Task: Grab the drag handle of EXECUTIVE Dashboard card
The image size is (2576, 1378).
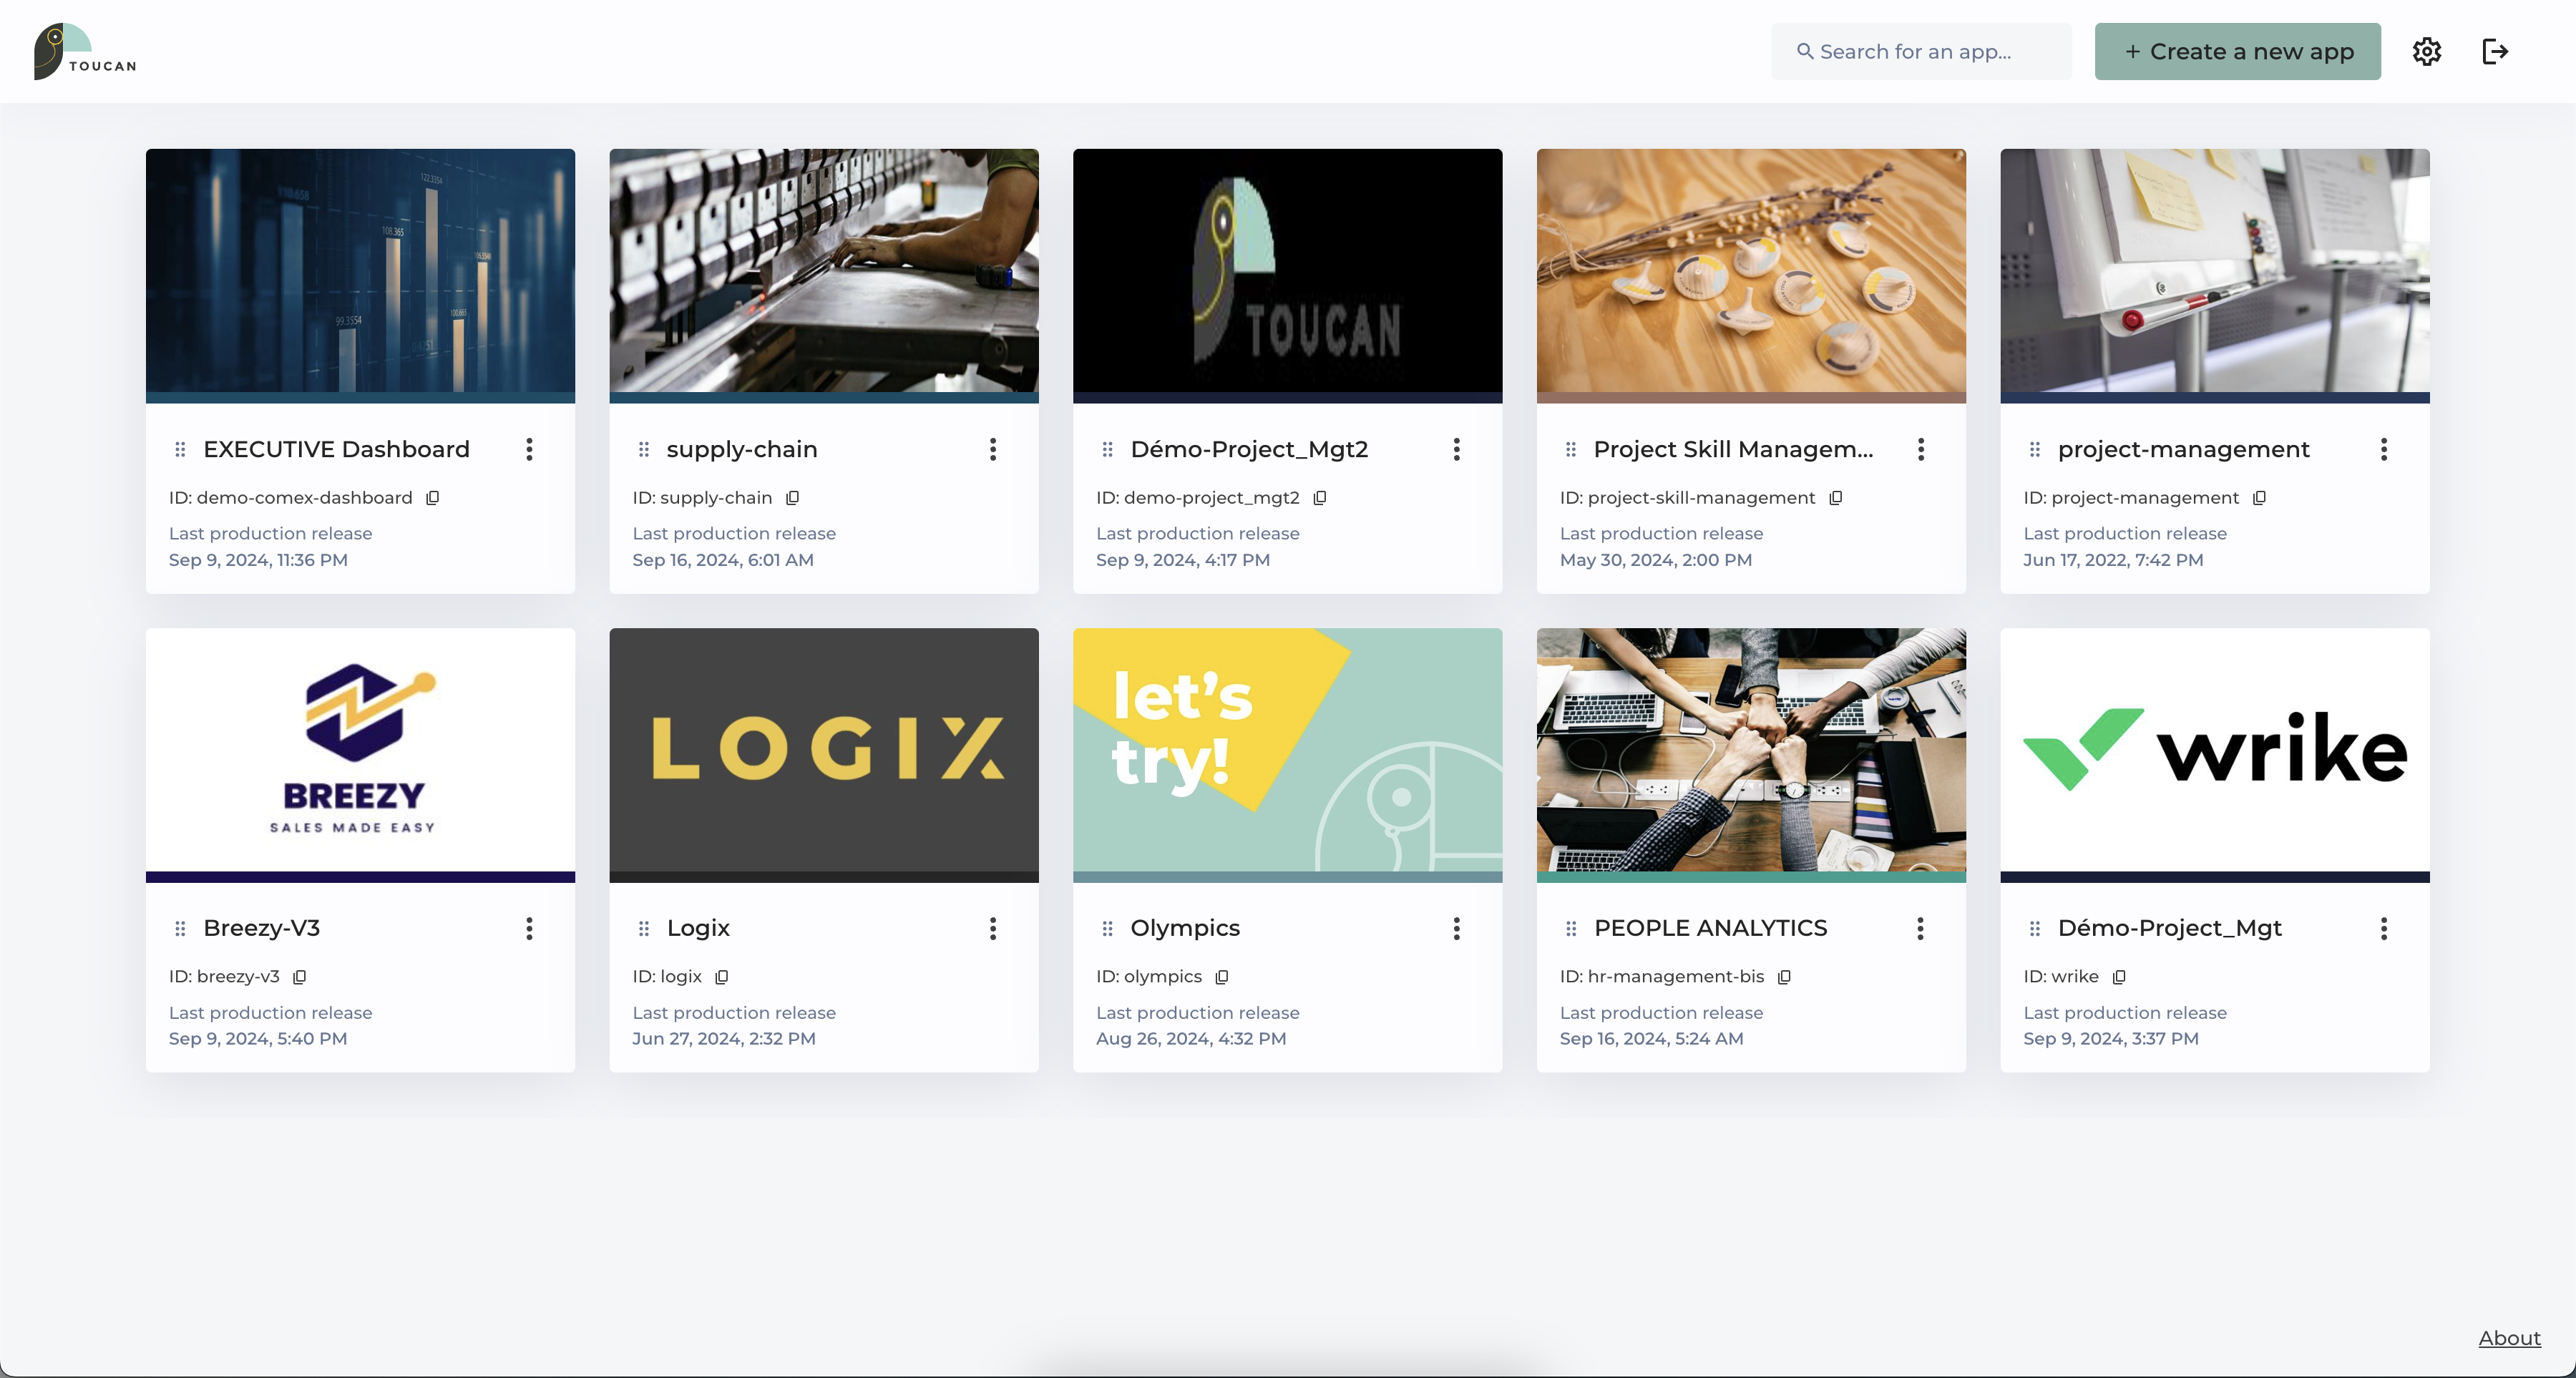Action: click(181, 449)
